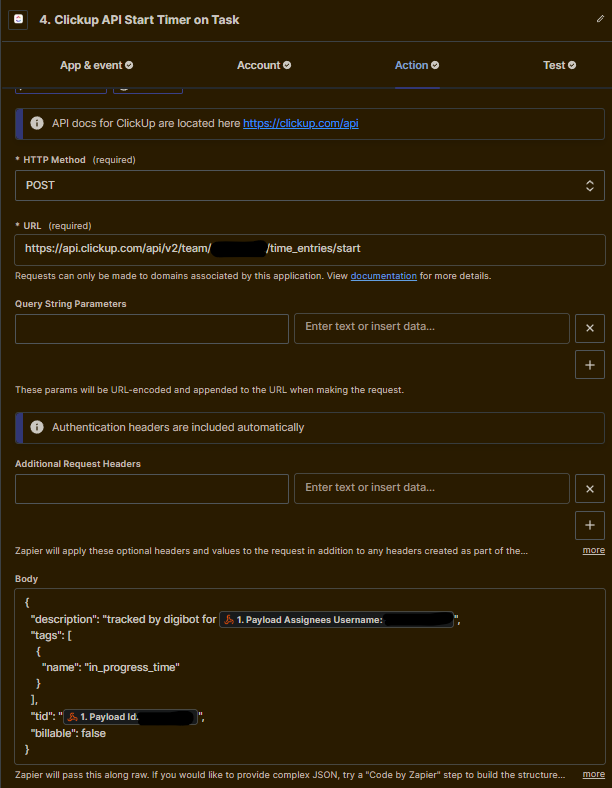612x788 pixels.
Task: Expand 'more' for Body help text
Action: tap(593, 774)
